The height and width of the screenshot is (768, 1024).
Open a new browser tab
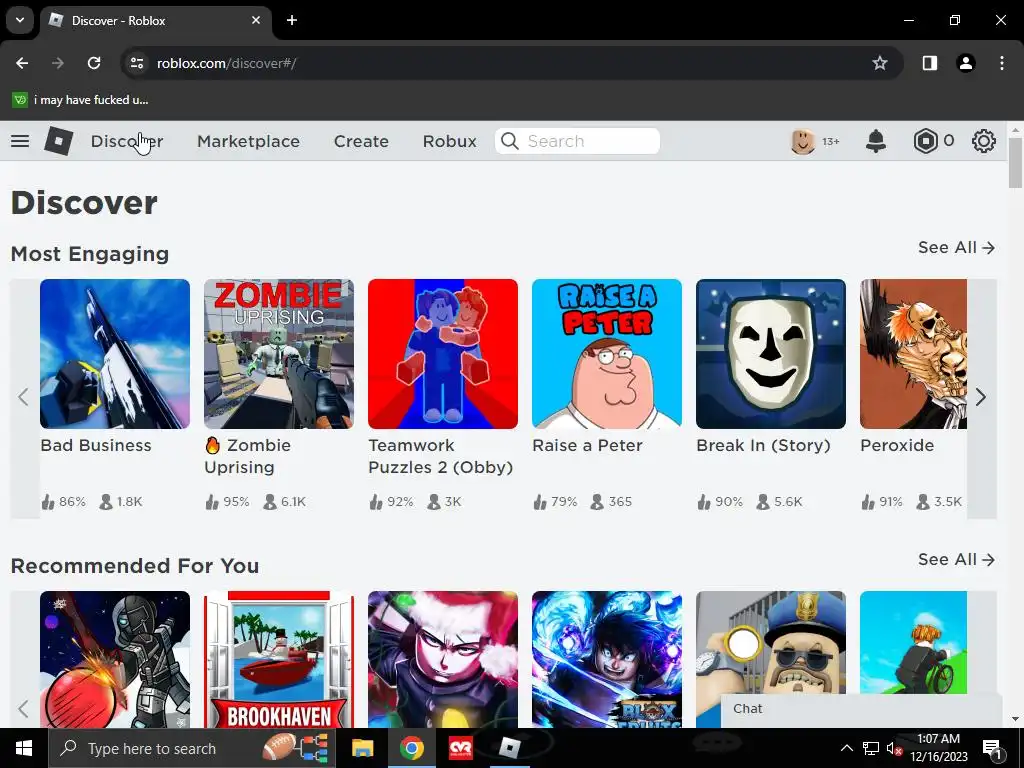pyautogui.click(x=292, y=20)
